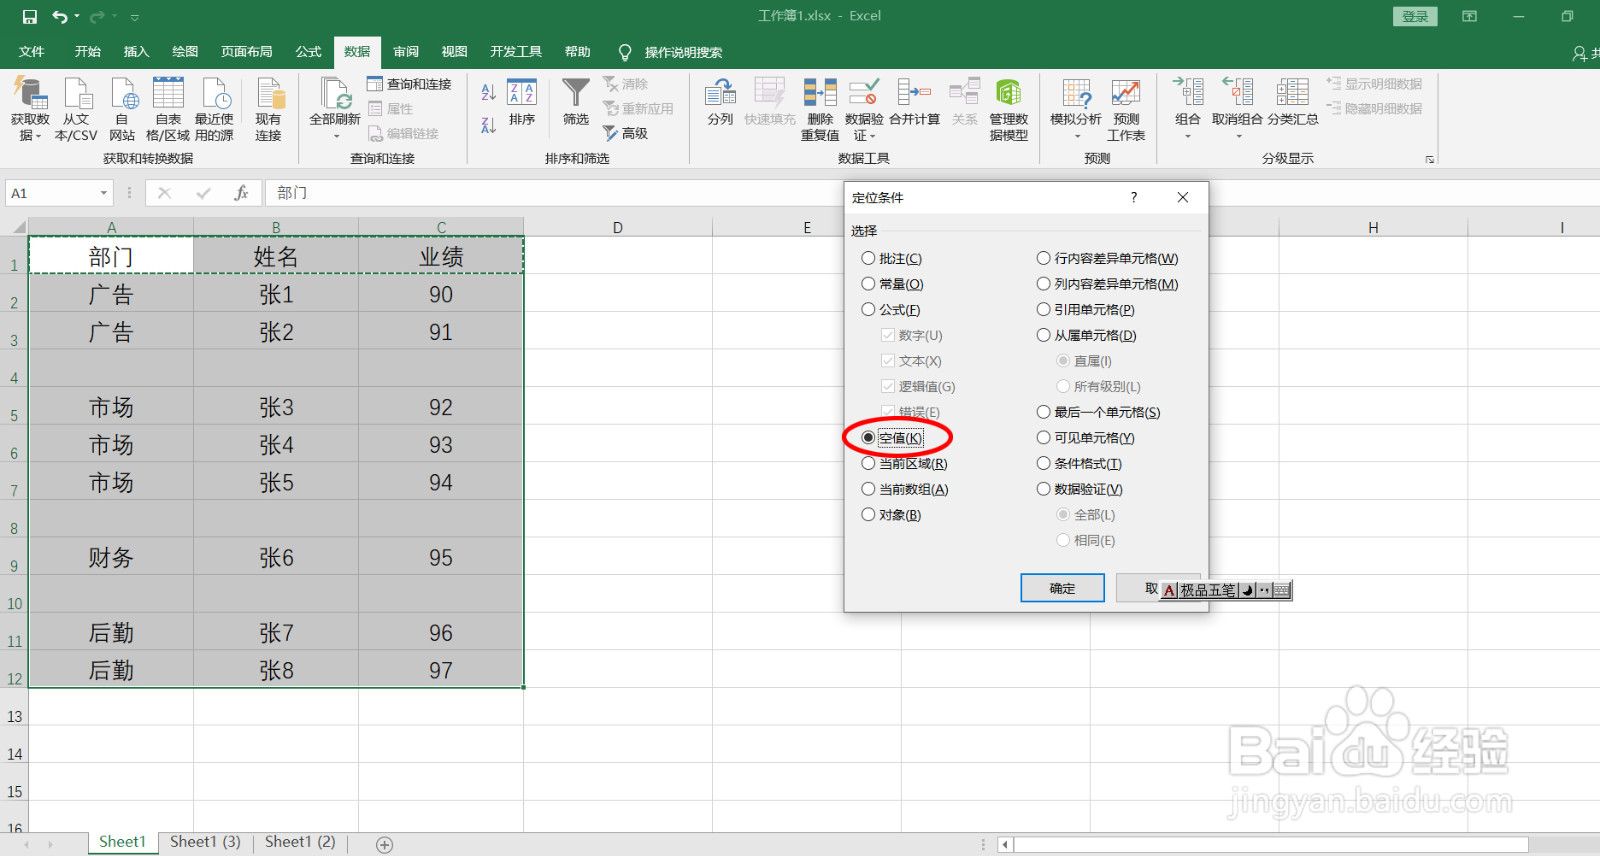
Task: Open the Name Box dropdown arrow
Action: point(103,193)
